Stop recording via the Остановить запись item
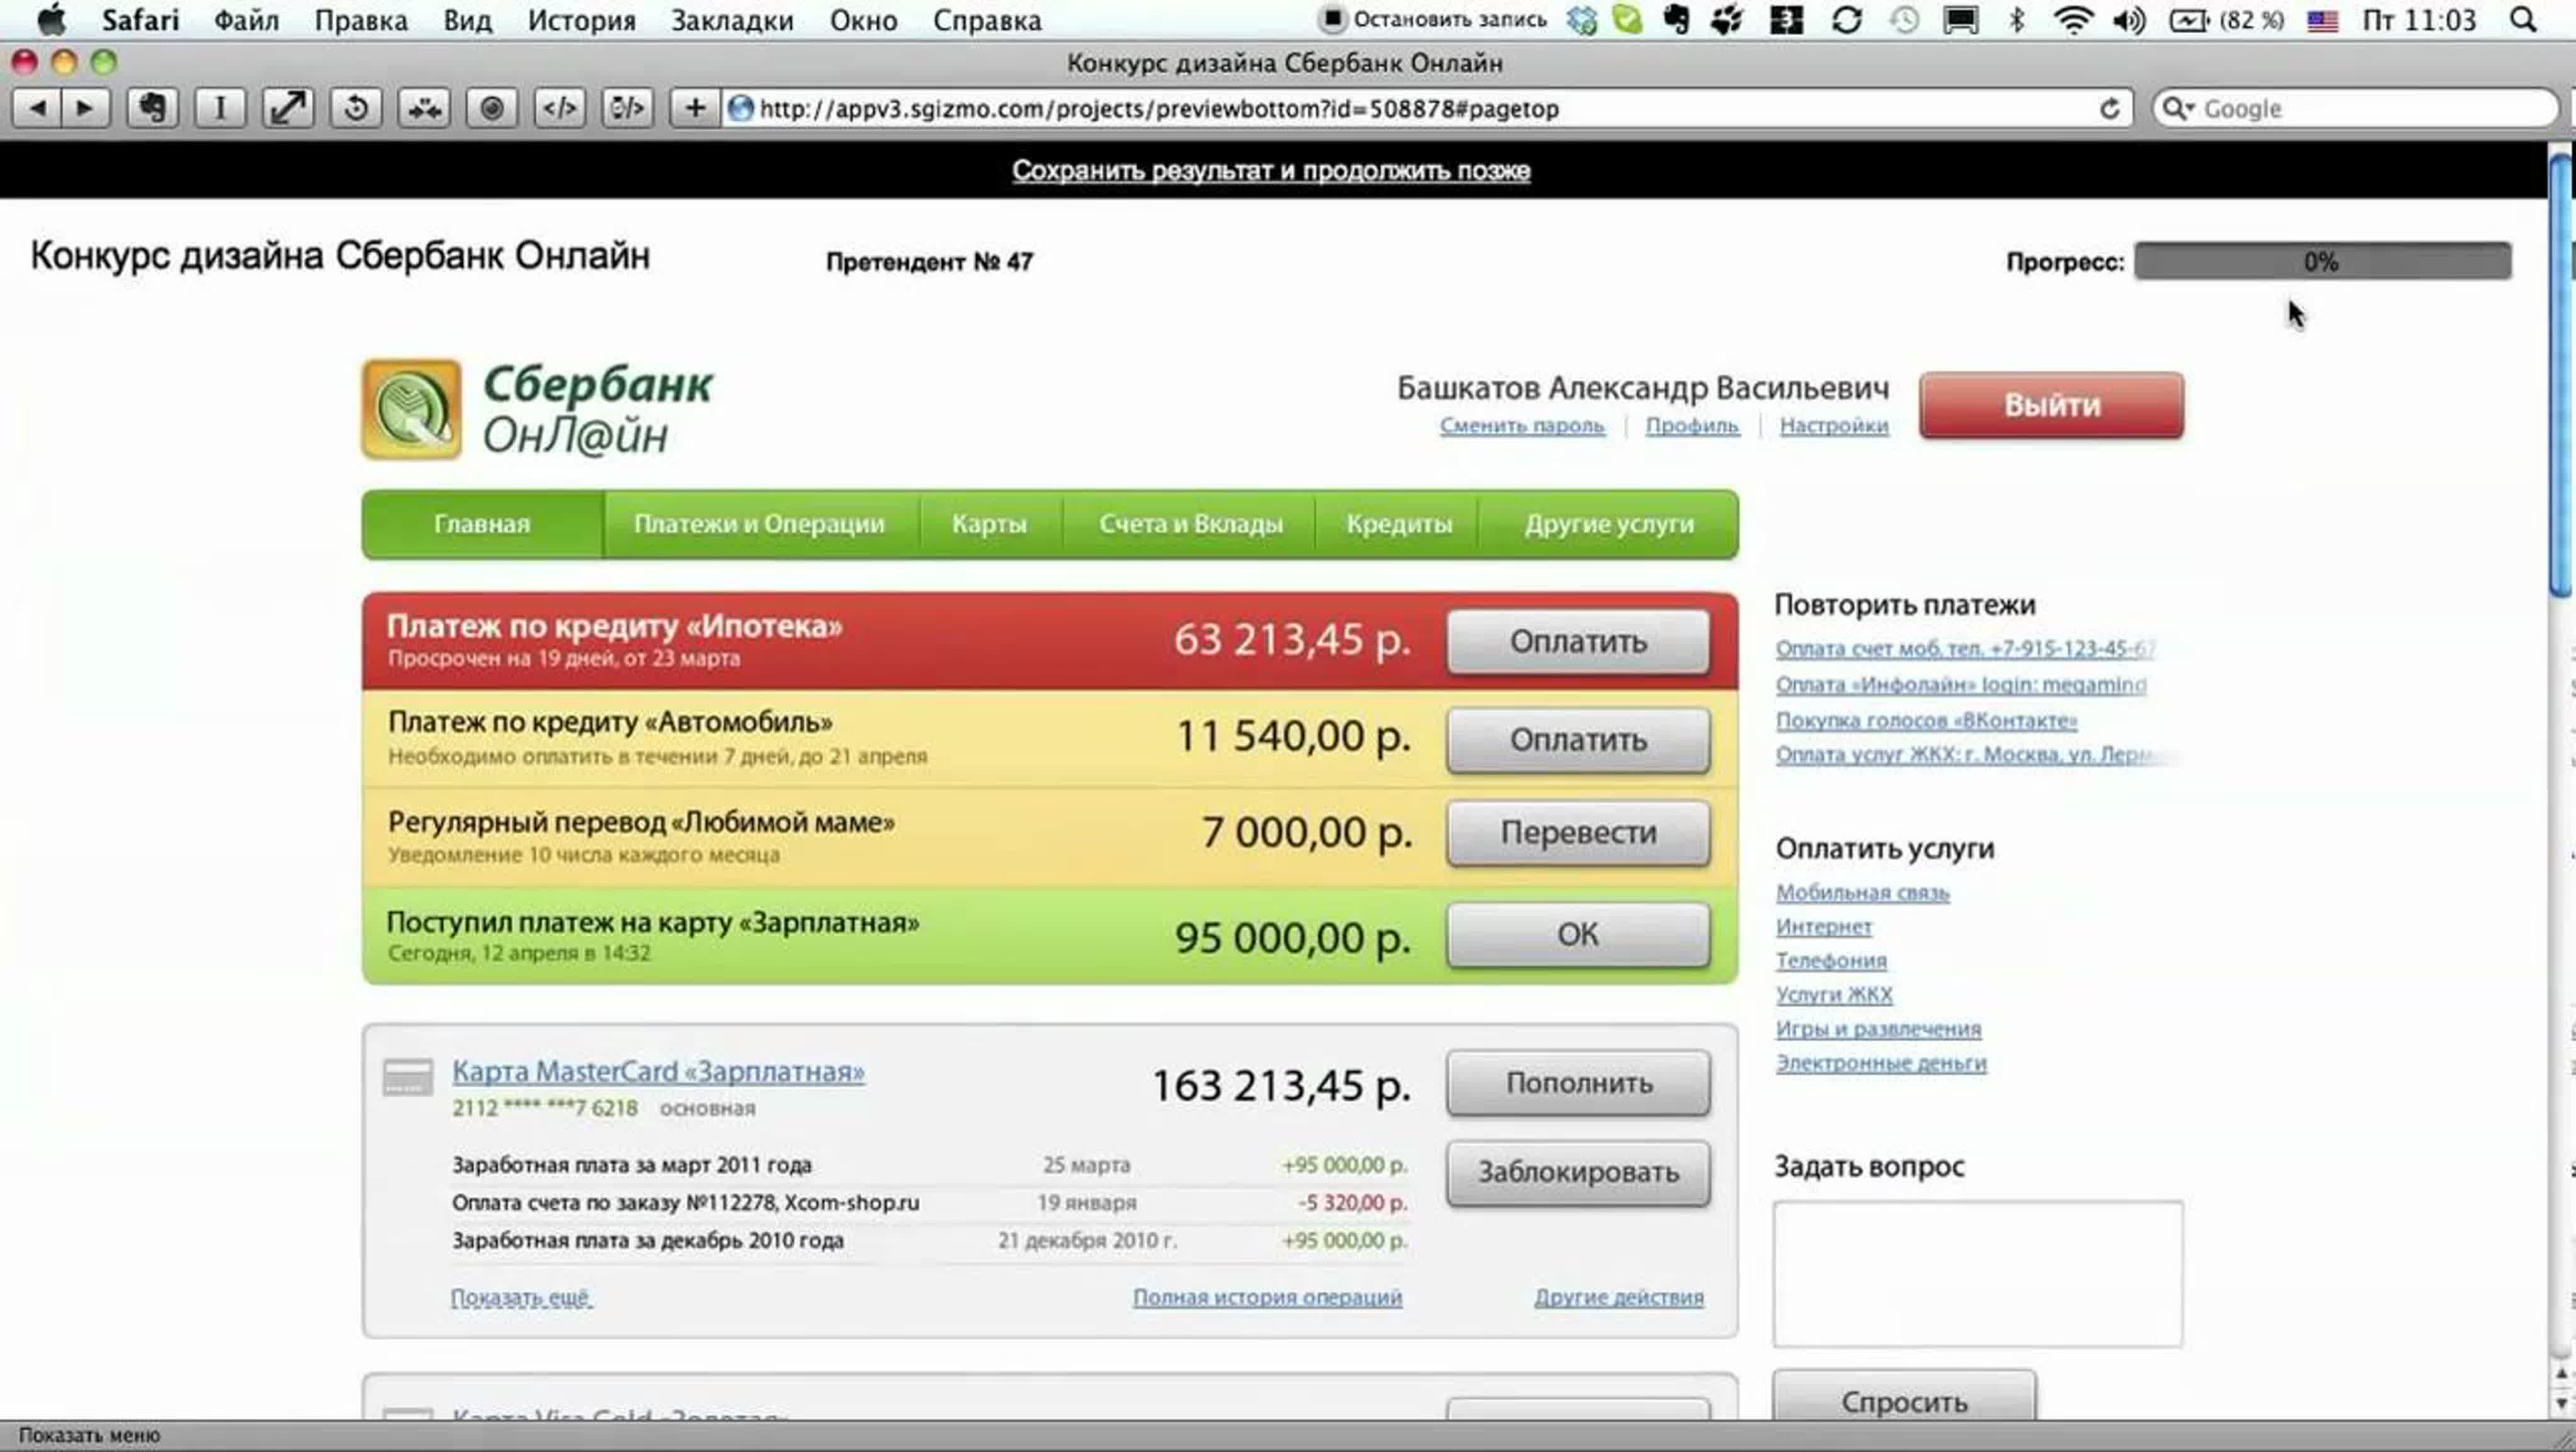Image resolution: width=2576 pixels, height=1452 pixels. [1433, 20]
